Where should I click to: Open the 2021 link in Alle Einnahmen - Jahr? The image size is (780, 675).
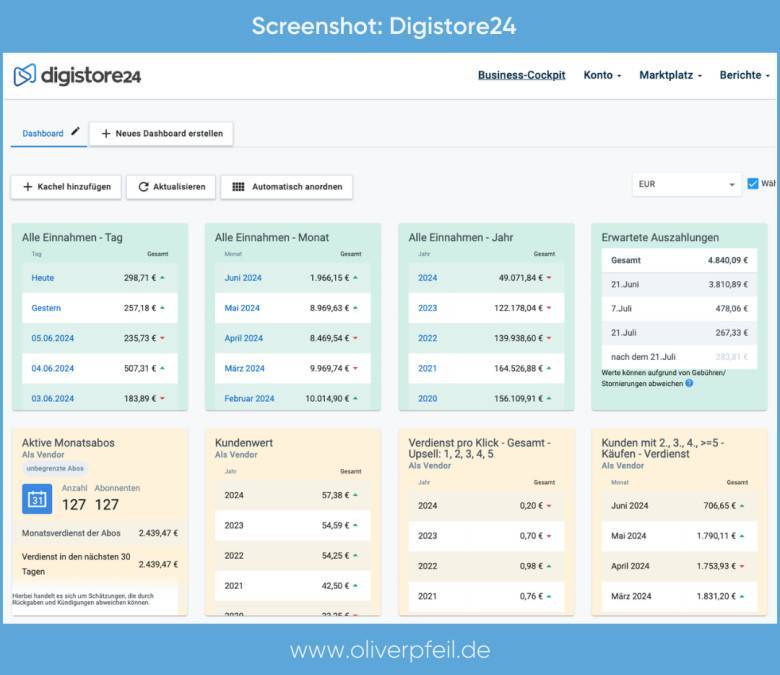point(427,369)
